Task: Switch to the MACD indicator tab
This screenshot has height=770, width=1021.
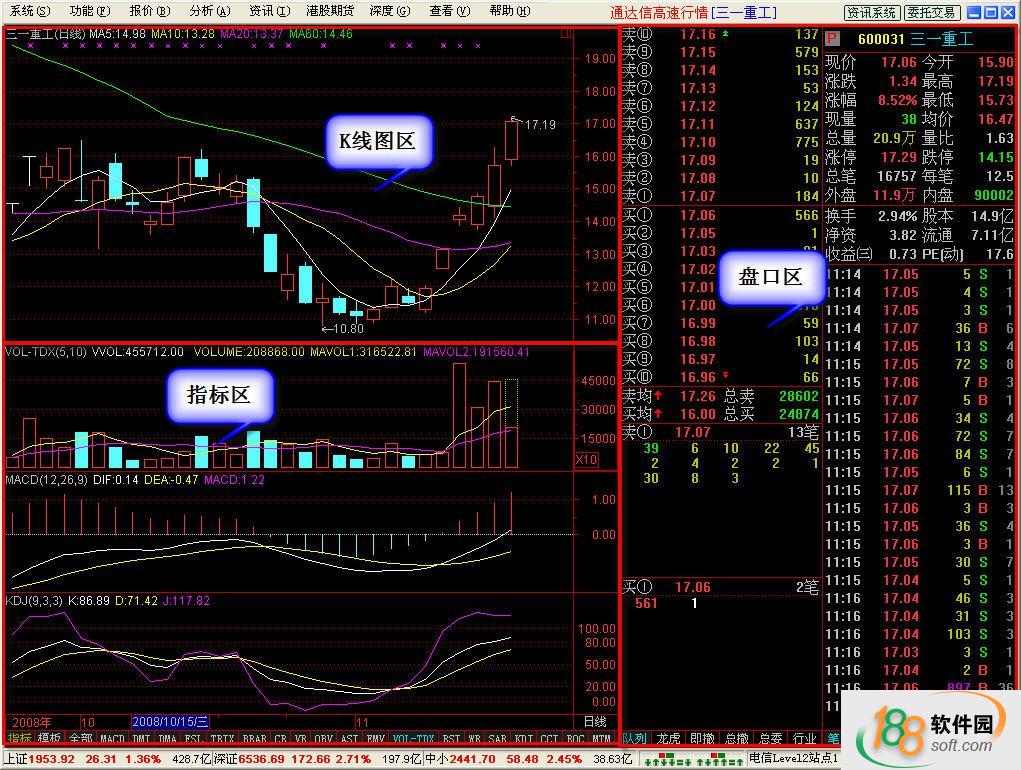Action: coord(112,738)
